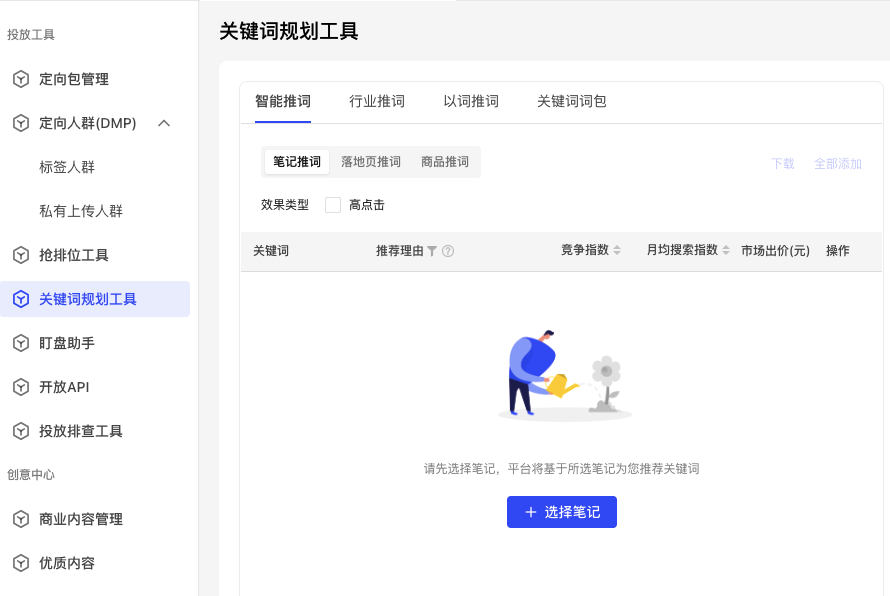This screenshot has height=596, width=890.
Task: Click the cube icon beside 投放排查工具
Action: (21, 431)
